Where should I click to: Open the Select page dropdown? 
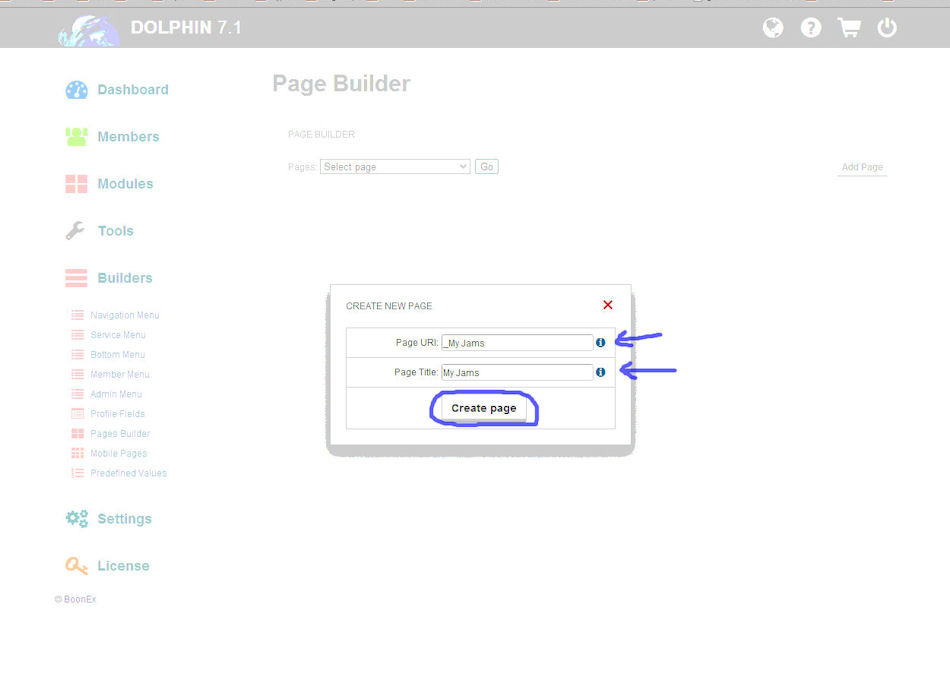coord(395,167)
